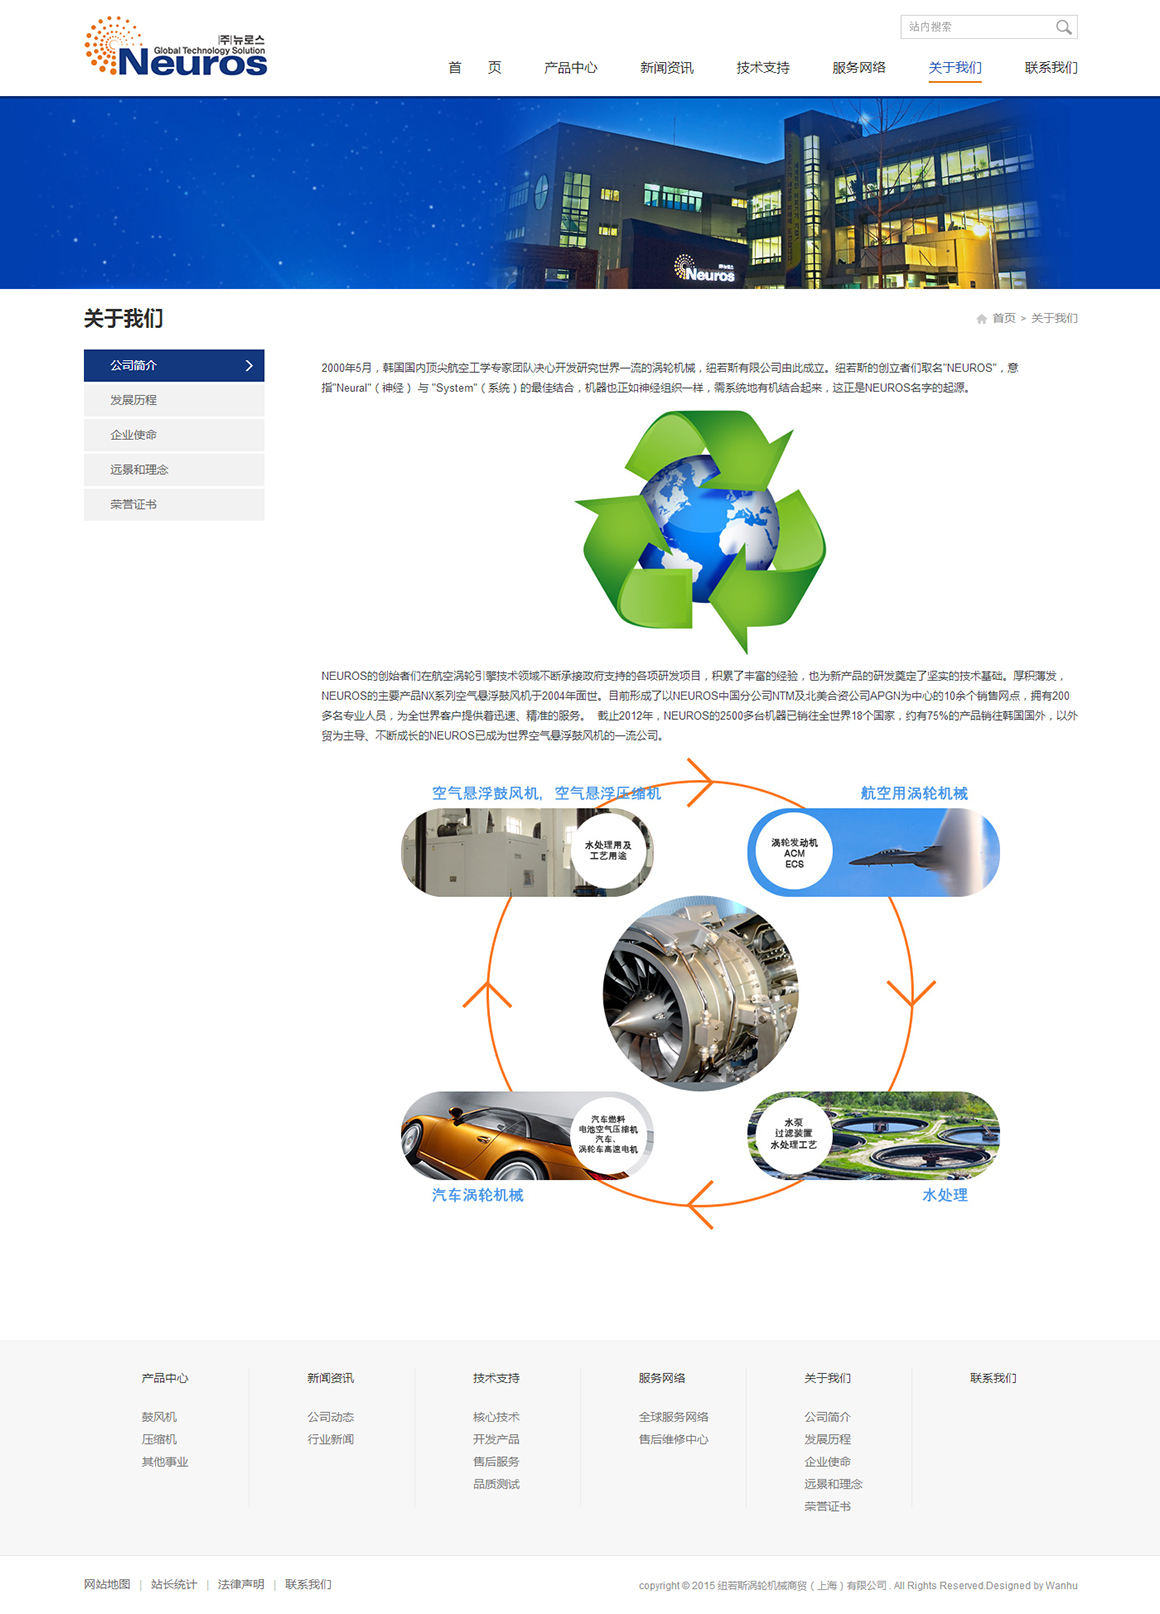Image resolution: width=1160 pixels, height=1614 pixels.
Task: Select 关于我们 in the top navigation
Action: [955, 68]
